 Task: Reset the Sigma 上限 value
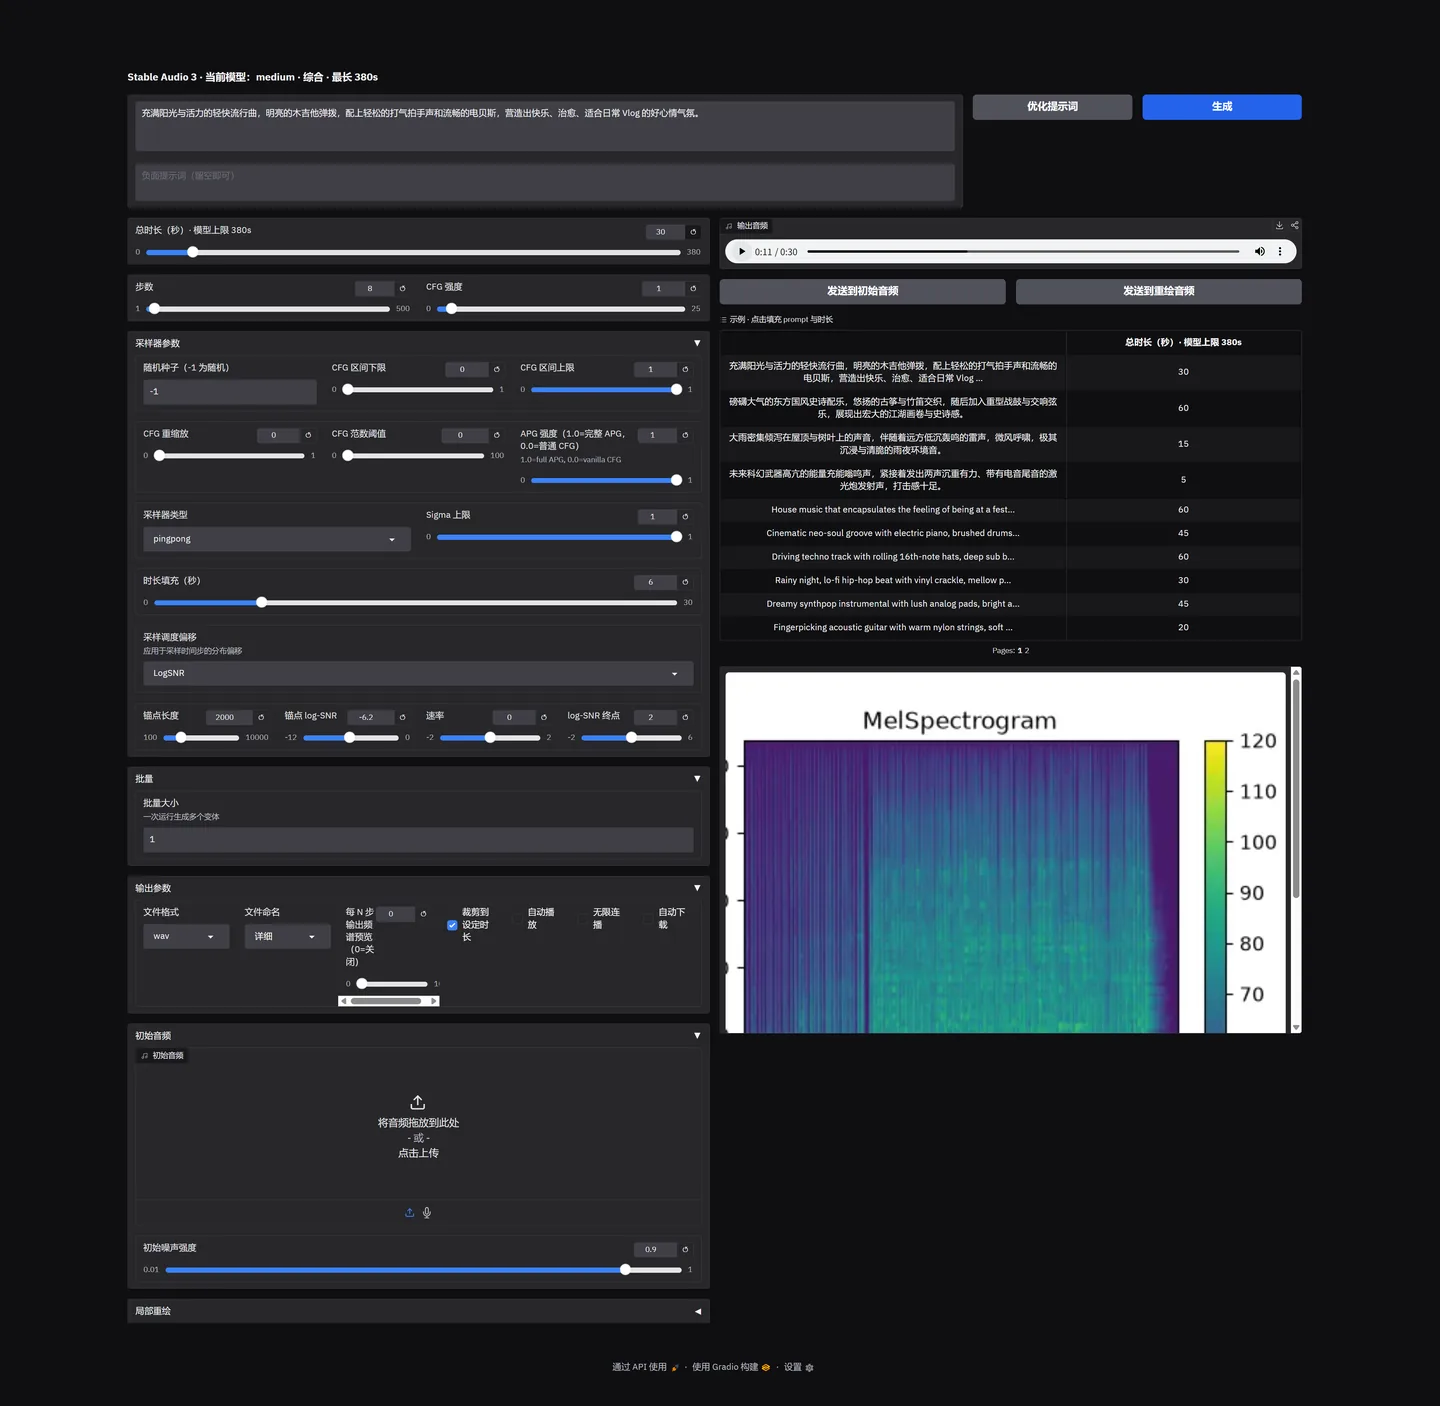pyautogui.click(x=685, y=517)
